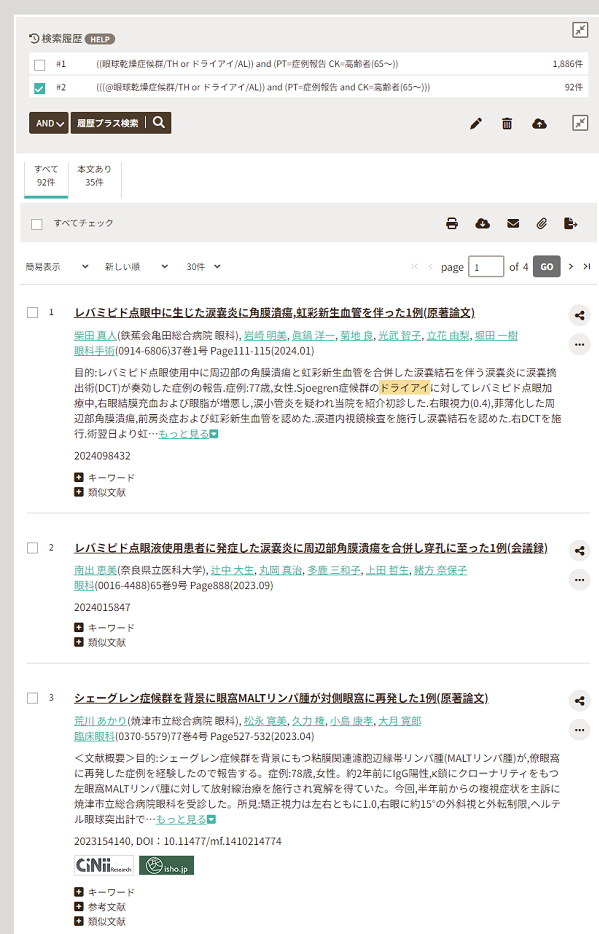Open the more-options menu for result 1

pos(579,344)
